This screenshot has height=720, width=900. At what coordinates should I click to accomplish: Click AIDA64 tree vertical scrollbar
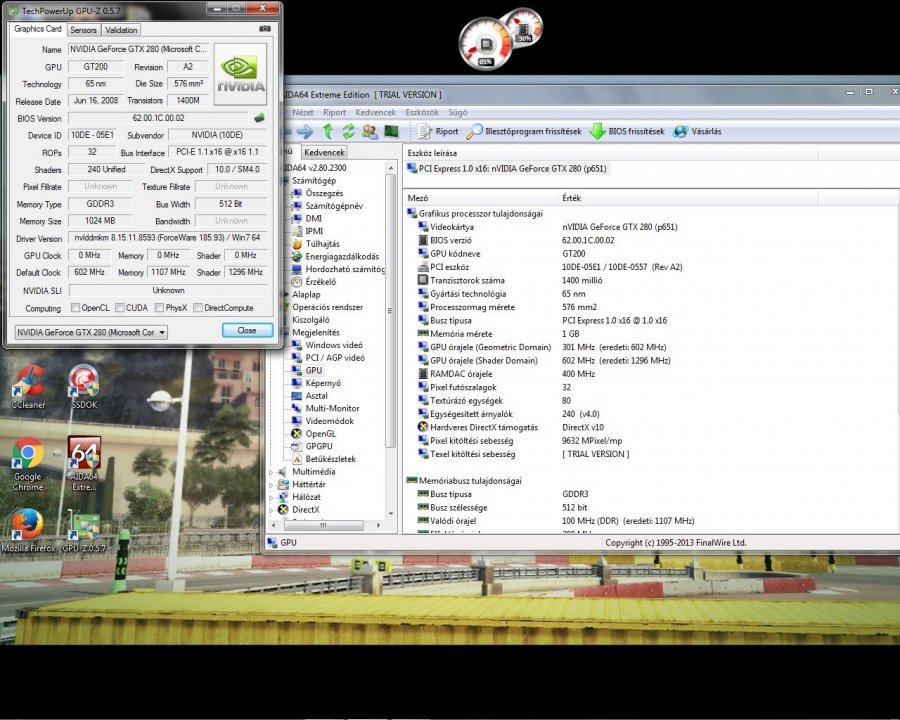[390, 310]
